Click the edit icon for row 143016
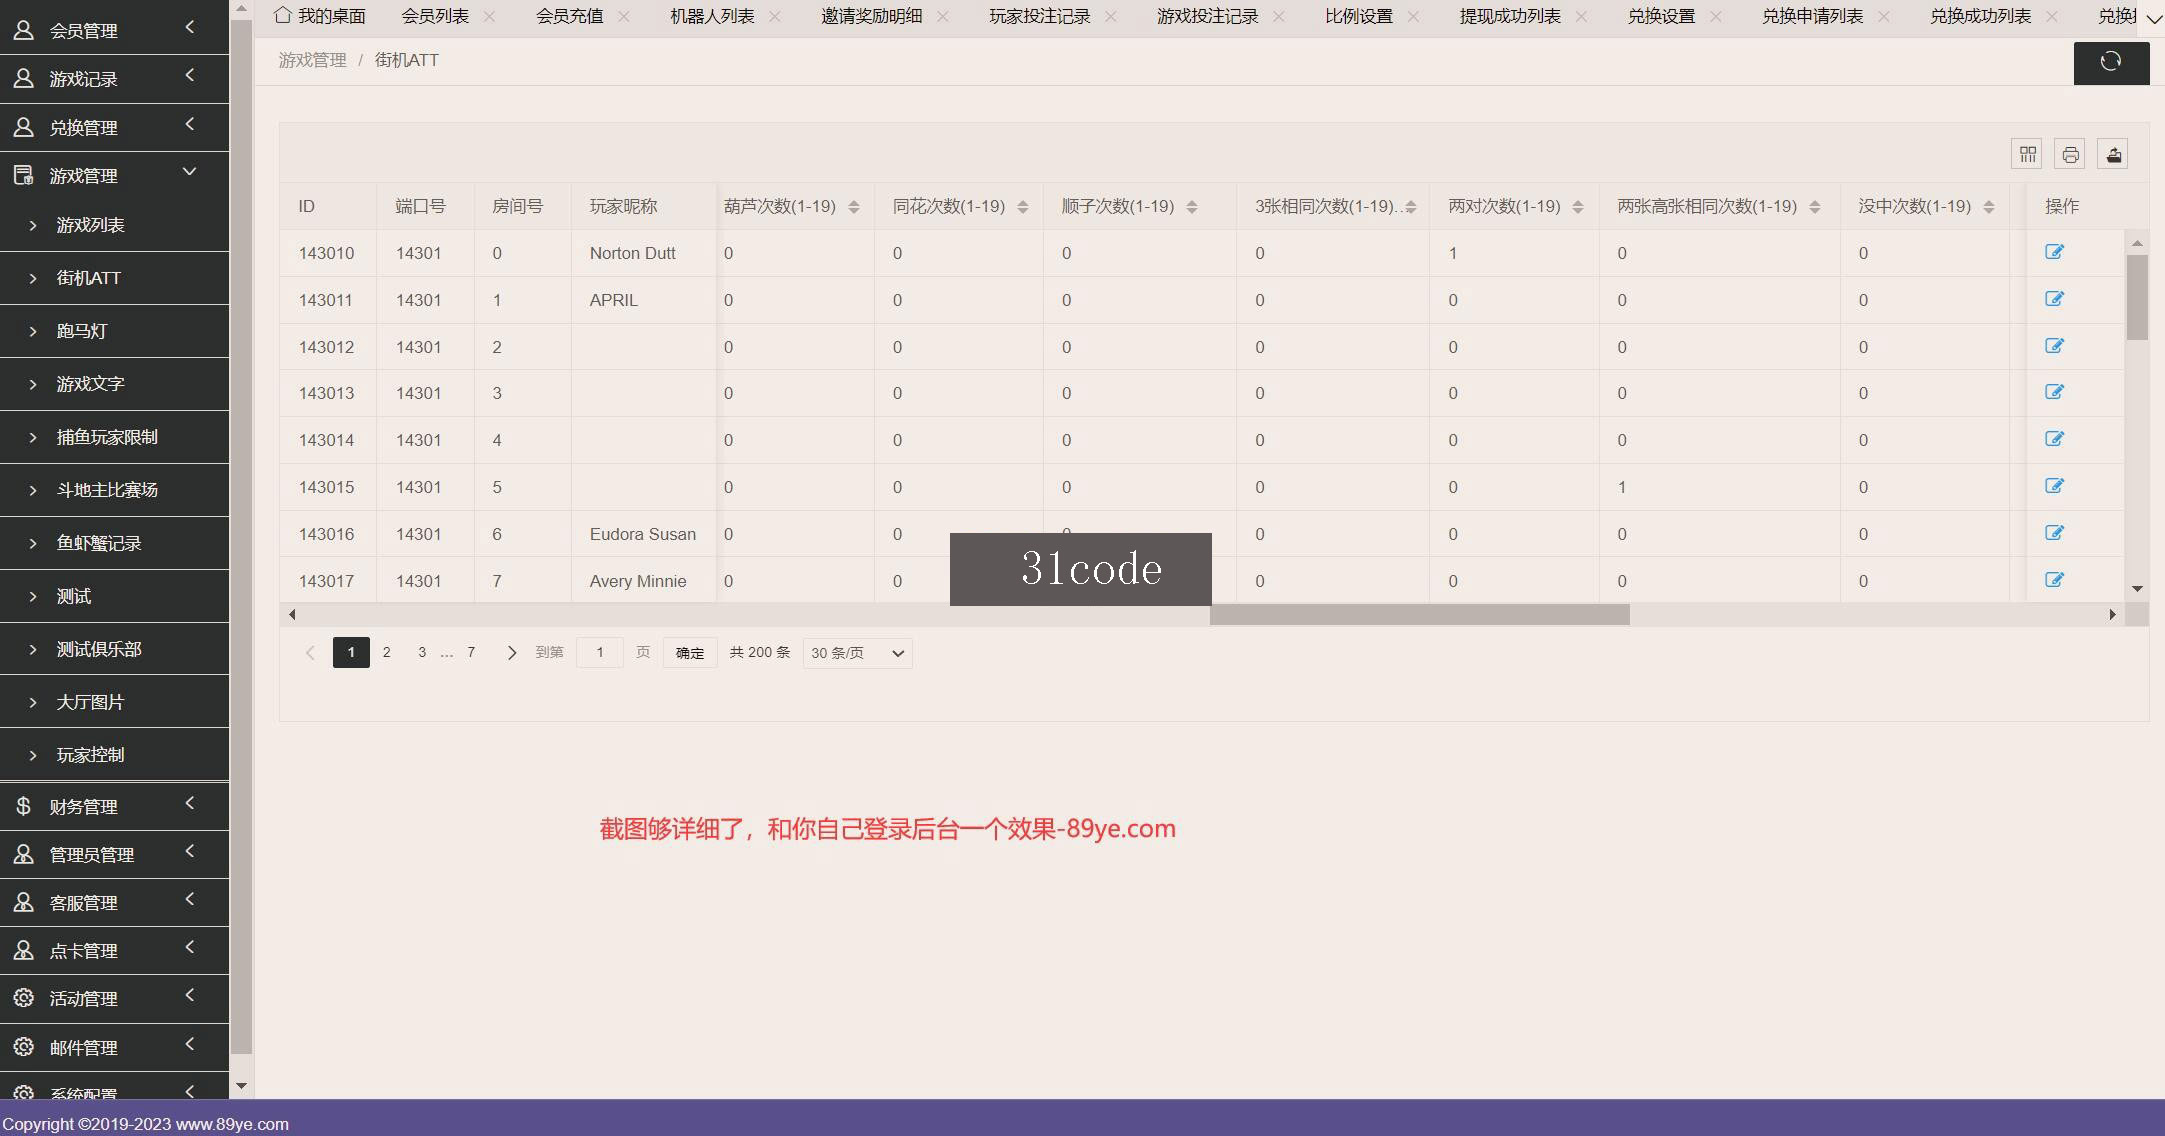 [2054, 533]
